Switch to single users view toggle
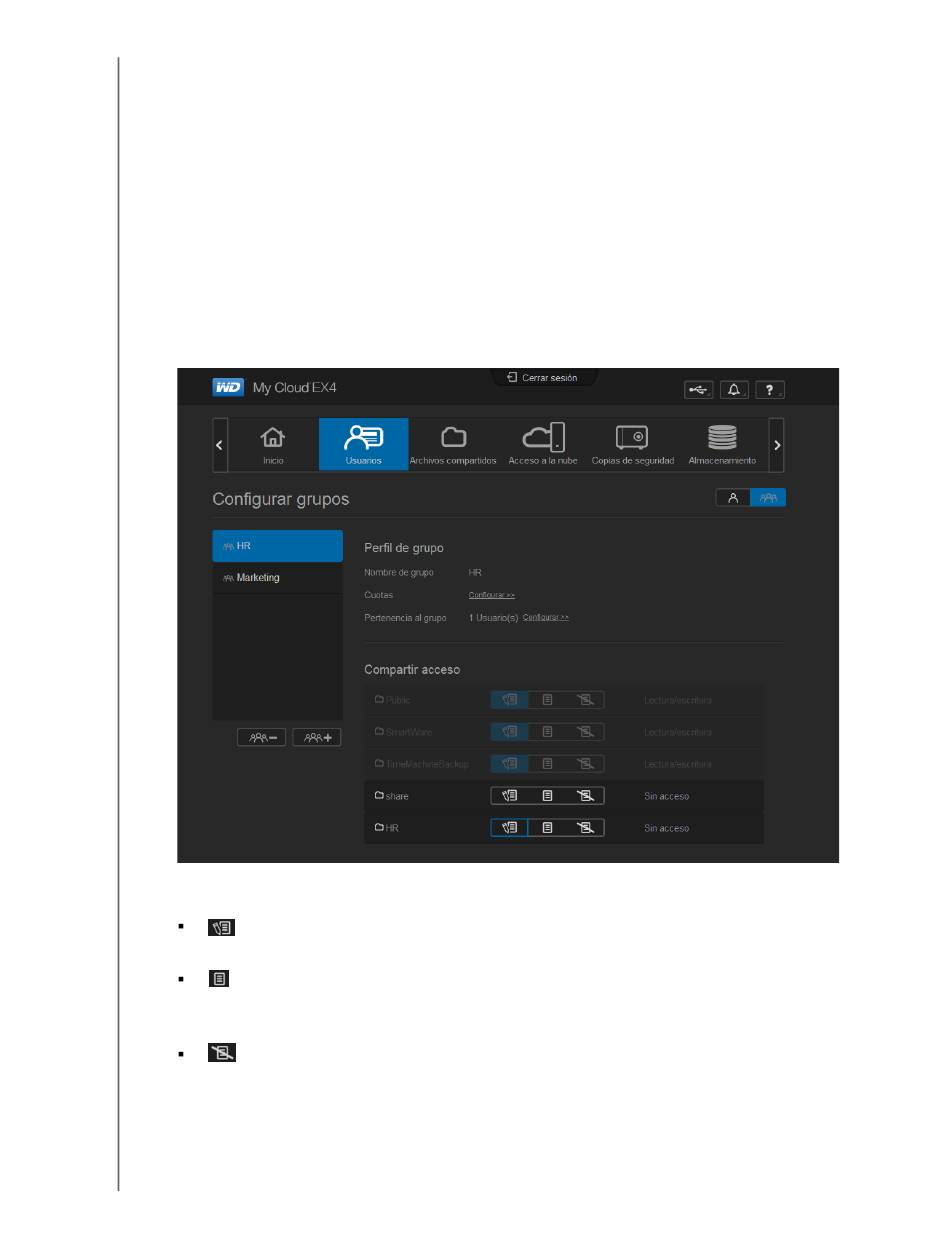Image resolution: width=950 pixels, height=1248 pixels. pyautogui.click(x=733, y=498)
